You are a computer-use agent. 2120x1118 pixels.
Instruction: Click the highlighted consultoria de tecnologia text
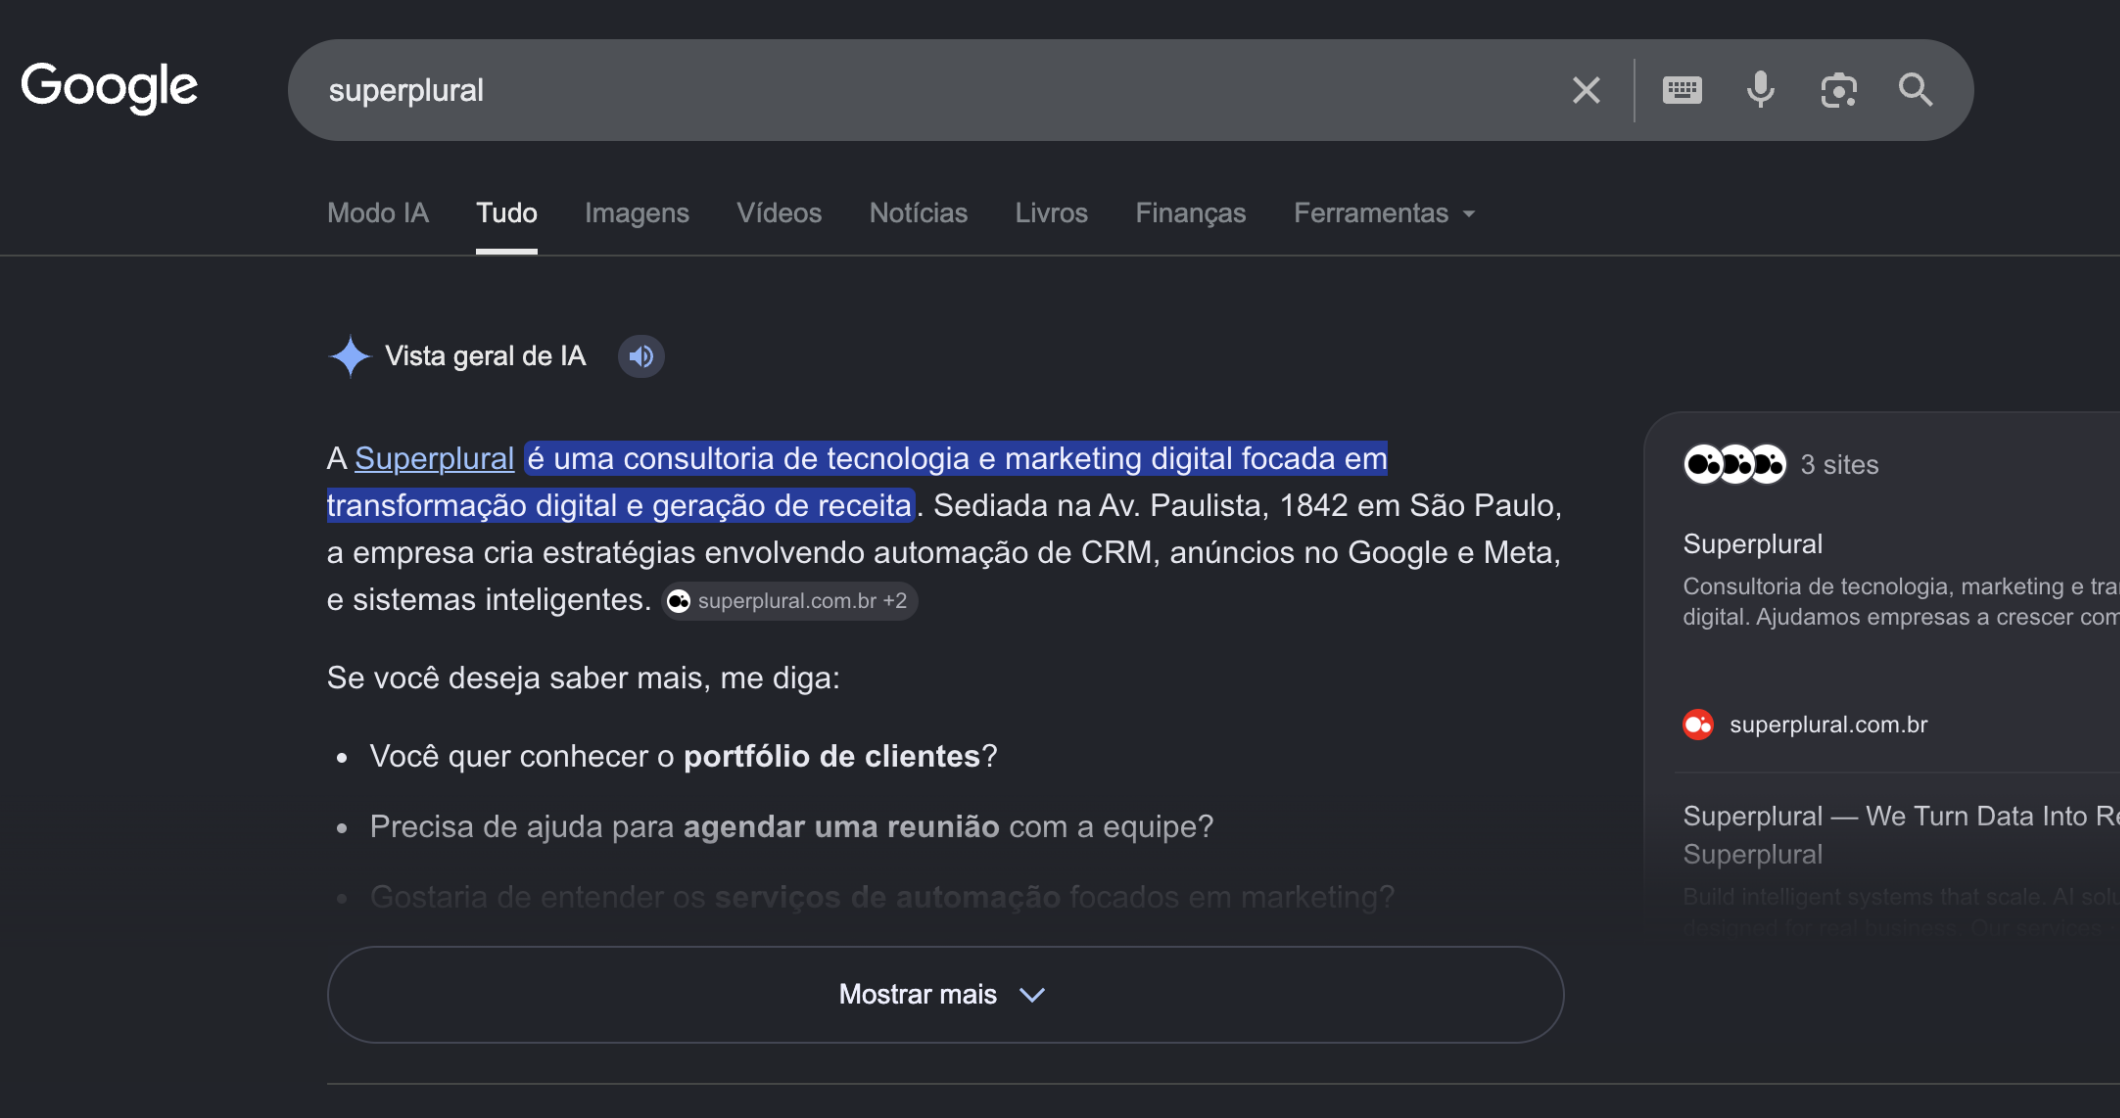pos(857,482)
